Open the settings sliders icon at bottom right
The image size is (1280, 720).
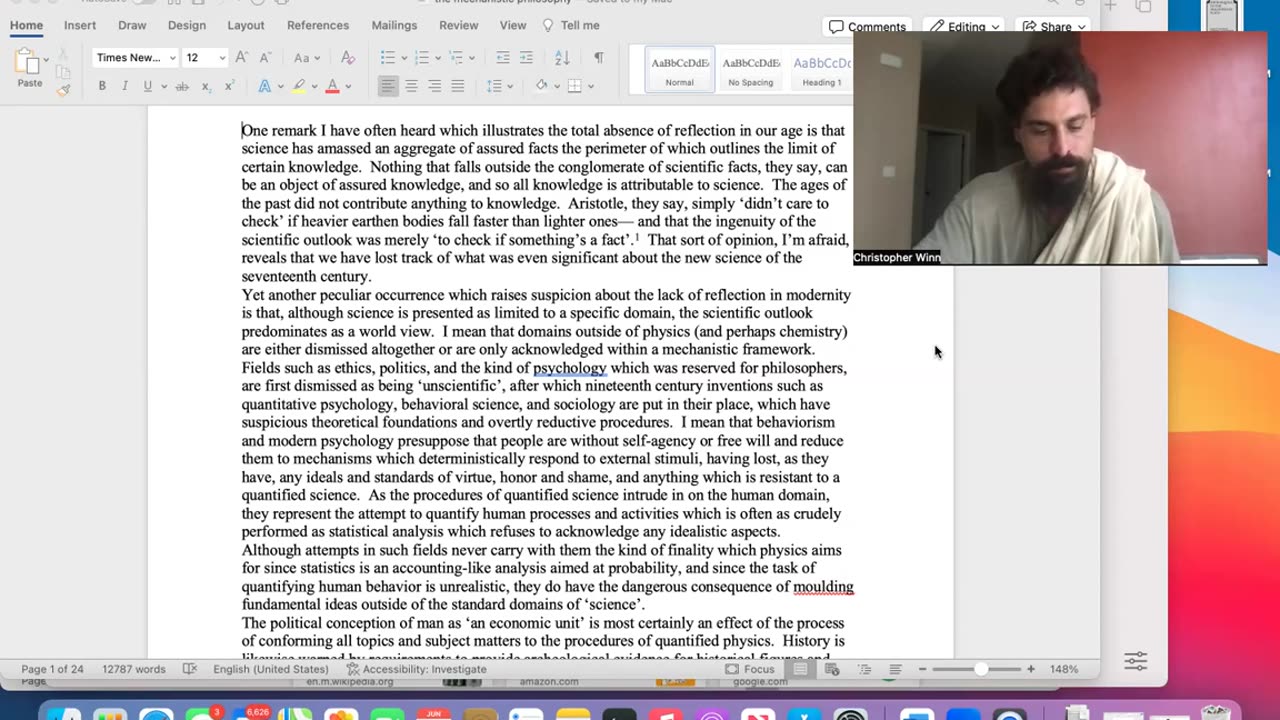click(1136, 660)
